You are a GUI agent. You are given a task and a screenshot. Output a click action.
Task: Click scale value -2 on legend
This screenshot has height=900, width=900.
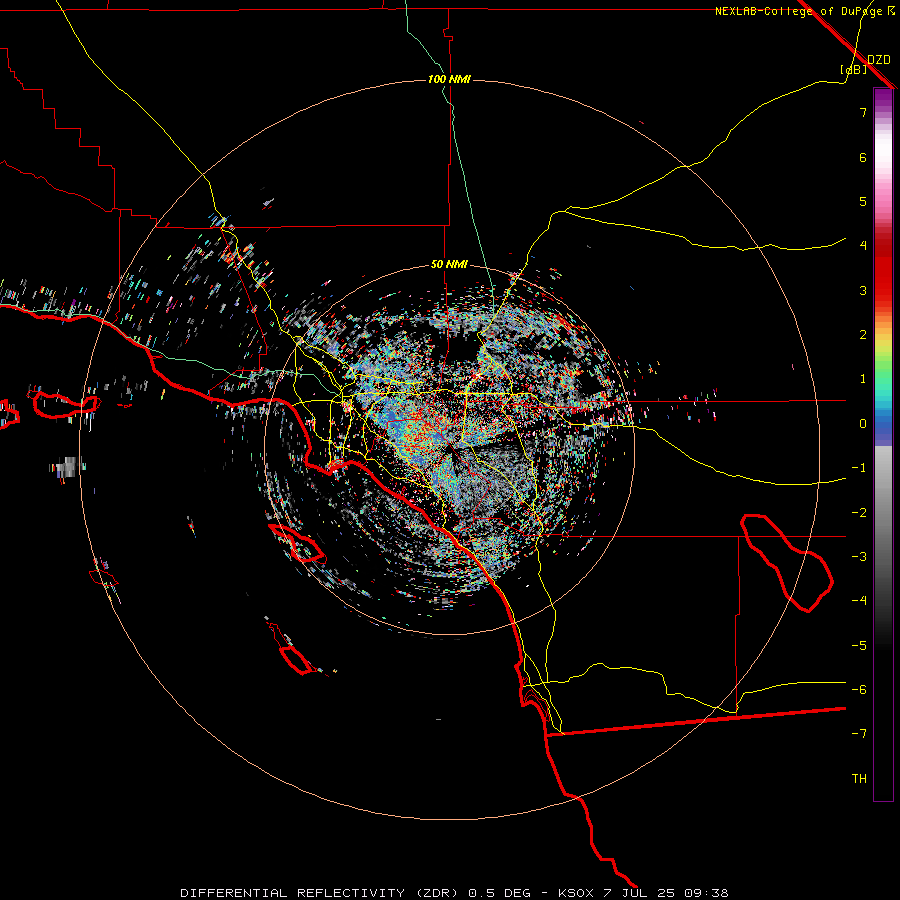tap(859, 513)
